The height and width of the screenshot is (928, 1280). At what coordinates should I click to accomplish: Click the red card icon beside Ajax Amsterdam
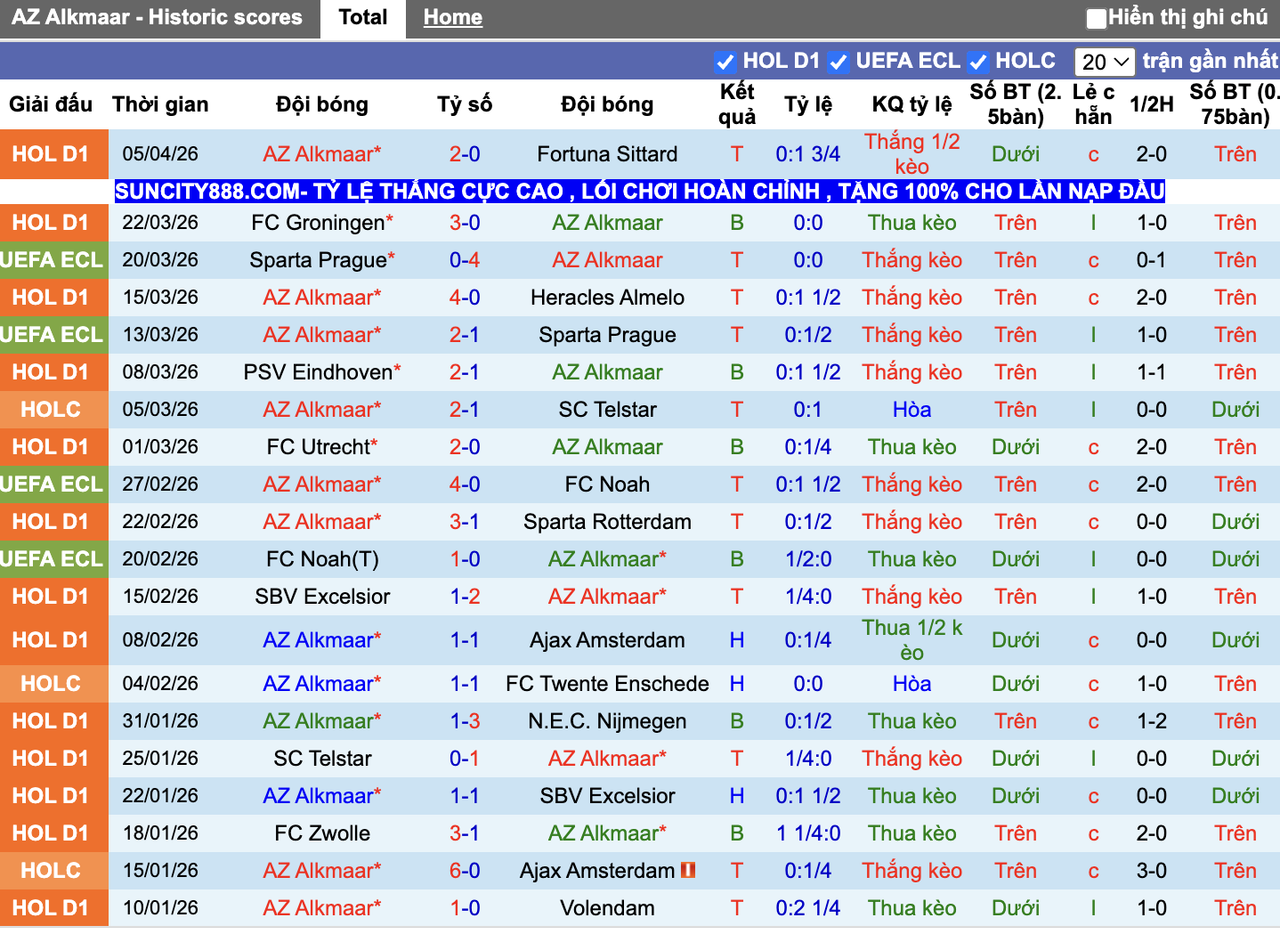pyautogui.click(x=690, y=870)
